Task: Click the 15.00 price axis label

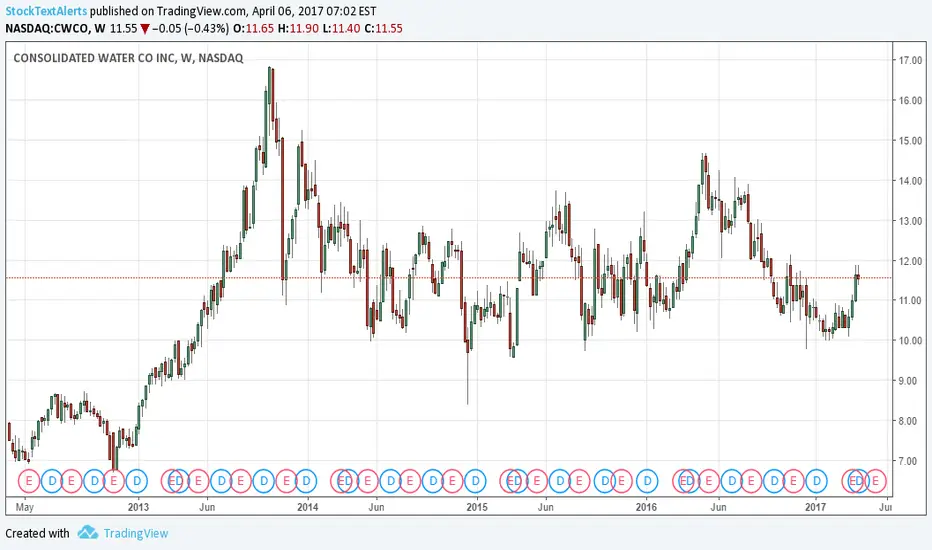Action: click(x=911, y=141)
